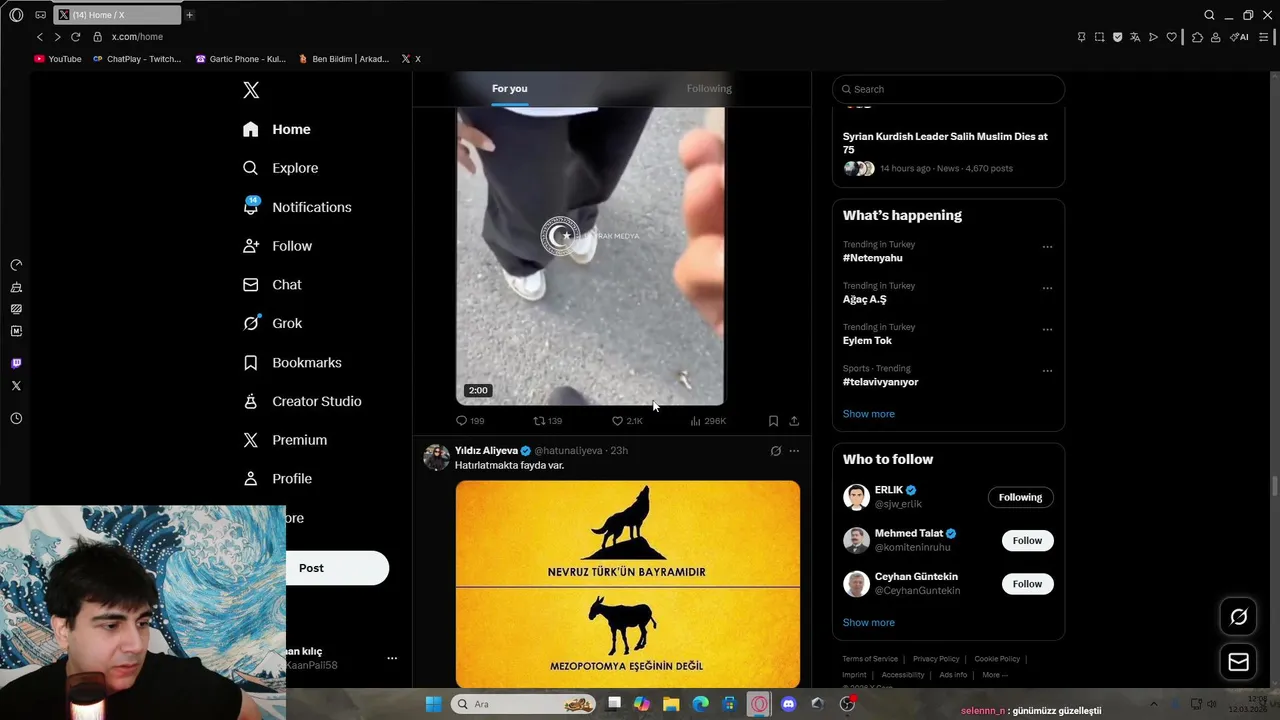Open Bookmarks in sidebar
Viewport: 1280px width, 720px height.
(292, 362)
